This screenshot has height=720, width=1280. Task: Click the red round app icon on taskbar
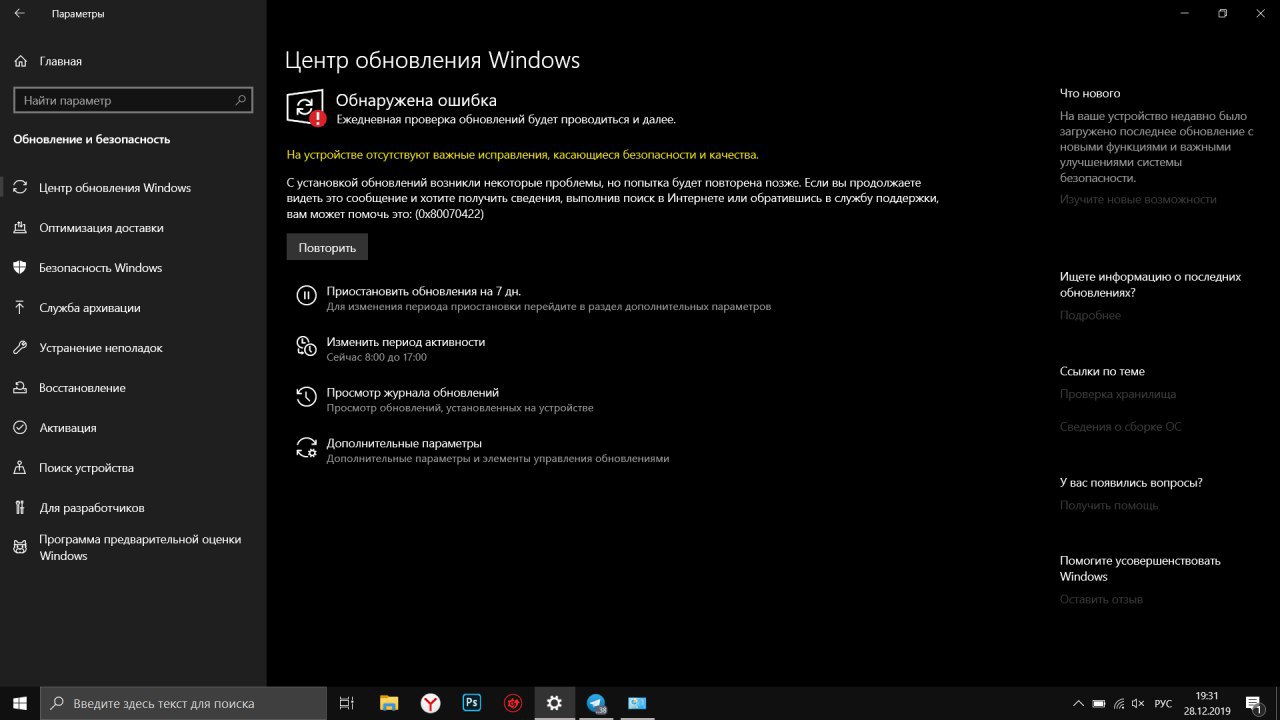click(512, 703)
